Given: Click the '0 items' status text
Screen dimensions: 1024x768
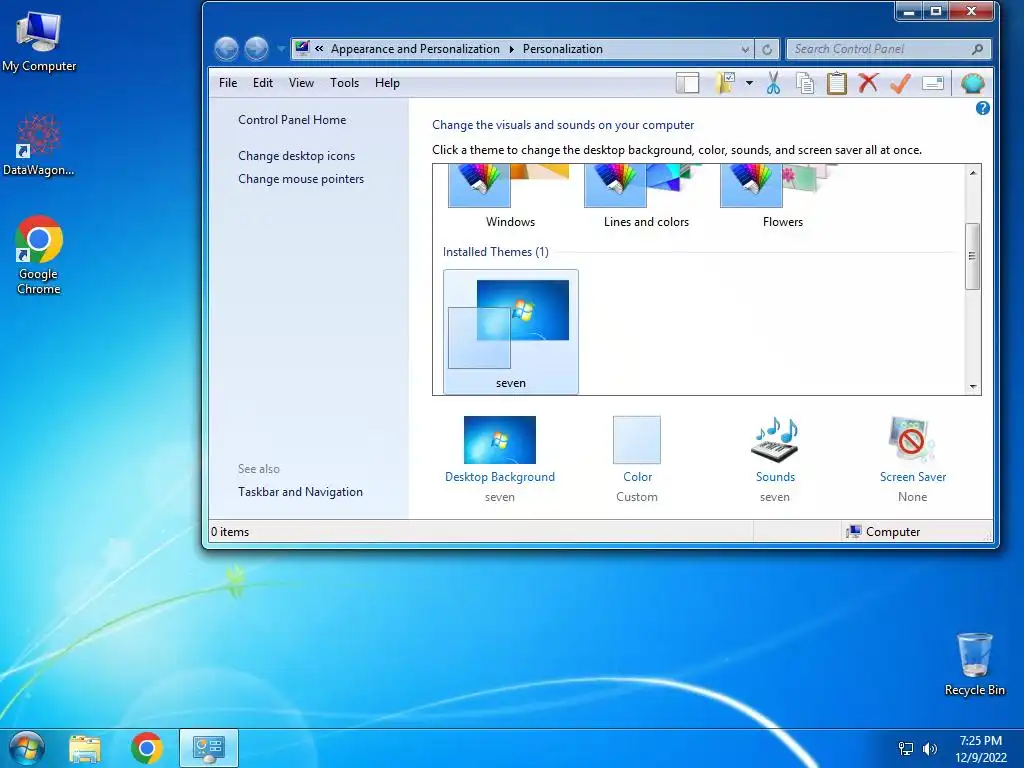Looking at the screenshot, I should [x=230, y=532].
